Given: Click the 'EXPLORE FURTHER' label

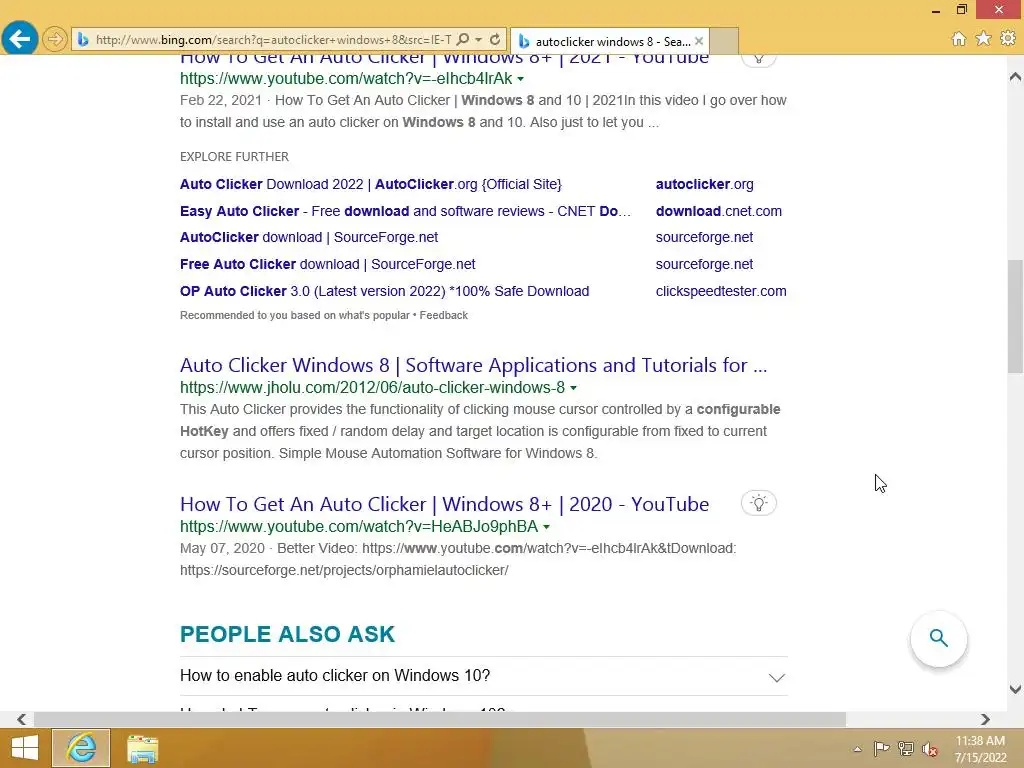Looking at the screenshot, I should pos(234,157).
